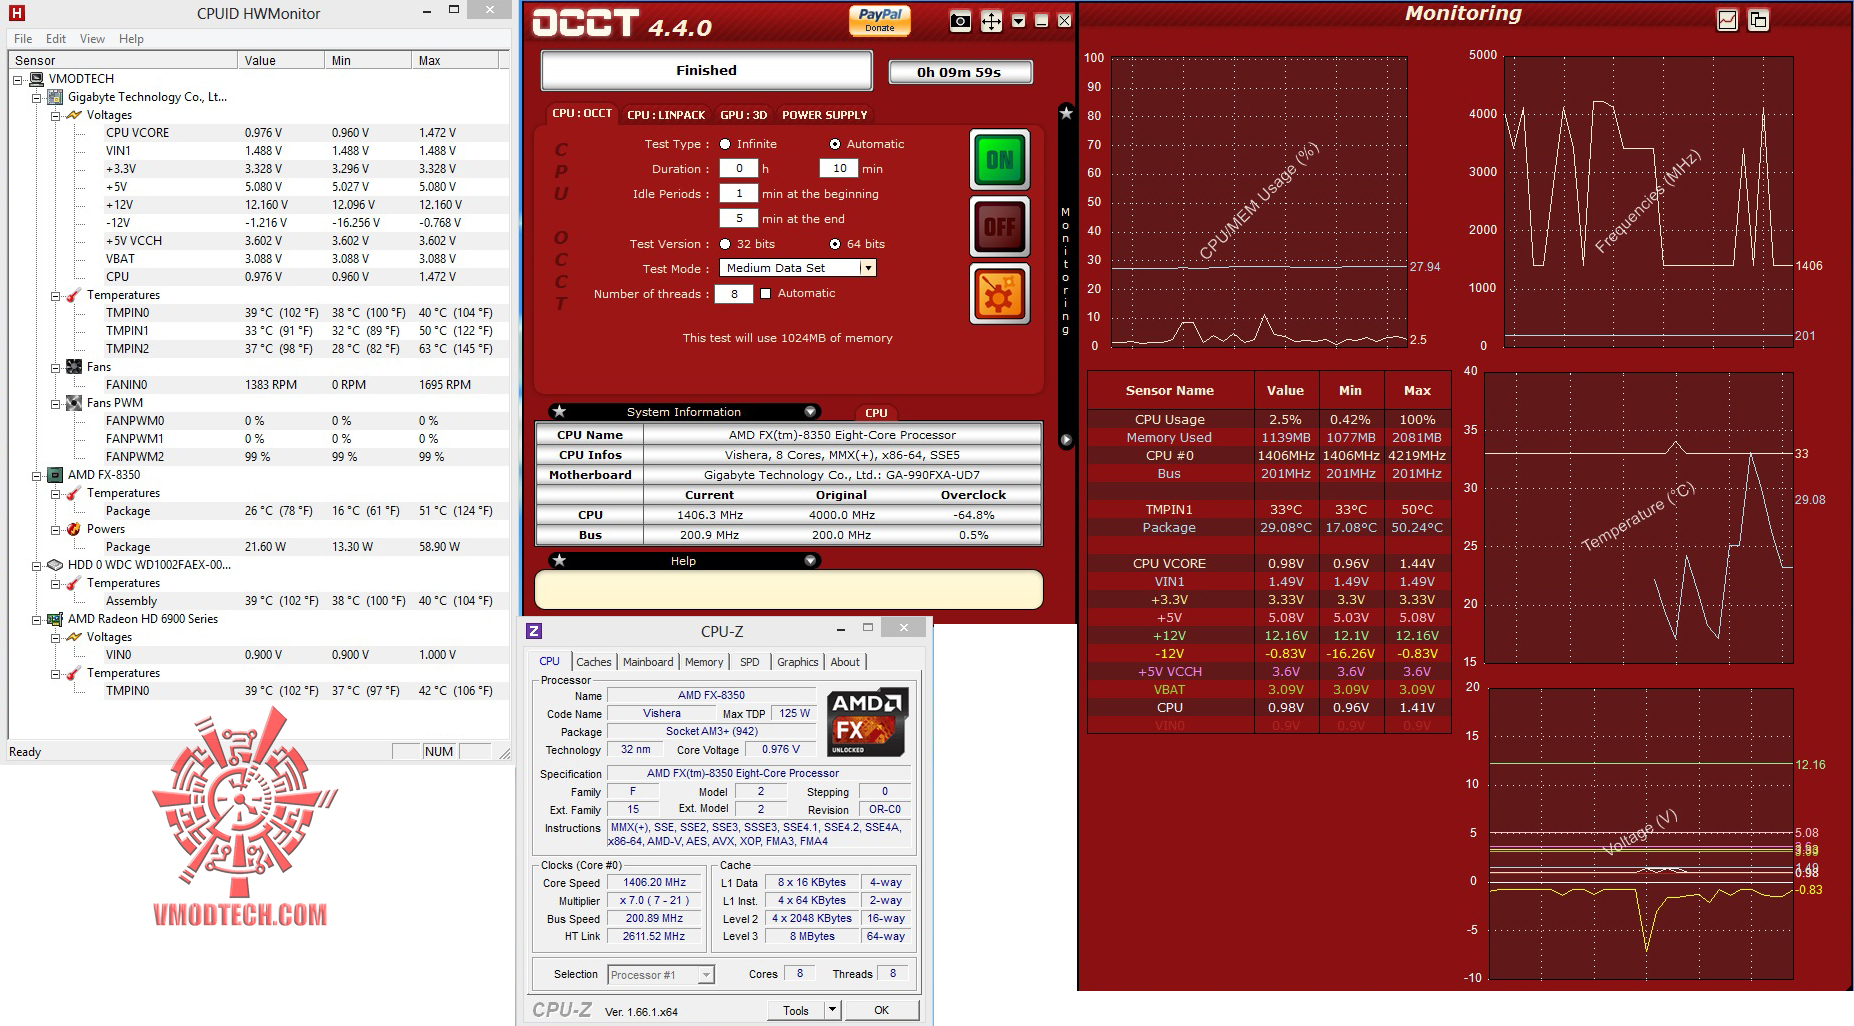The width and height of the screenshot is (1854, 1026).
Task: Choose the 32 bits test version
Action: click(x=725, y=244)
